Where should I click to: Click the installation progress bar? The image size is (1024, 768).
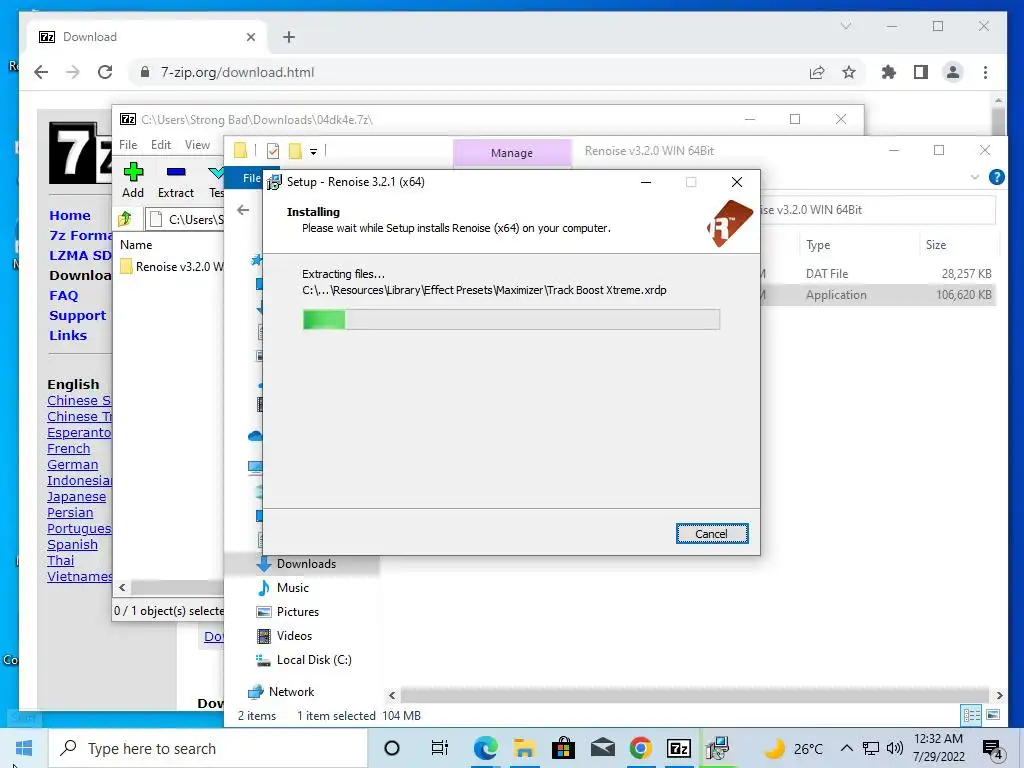[x=511, y=319]
